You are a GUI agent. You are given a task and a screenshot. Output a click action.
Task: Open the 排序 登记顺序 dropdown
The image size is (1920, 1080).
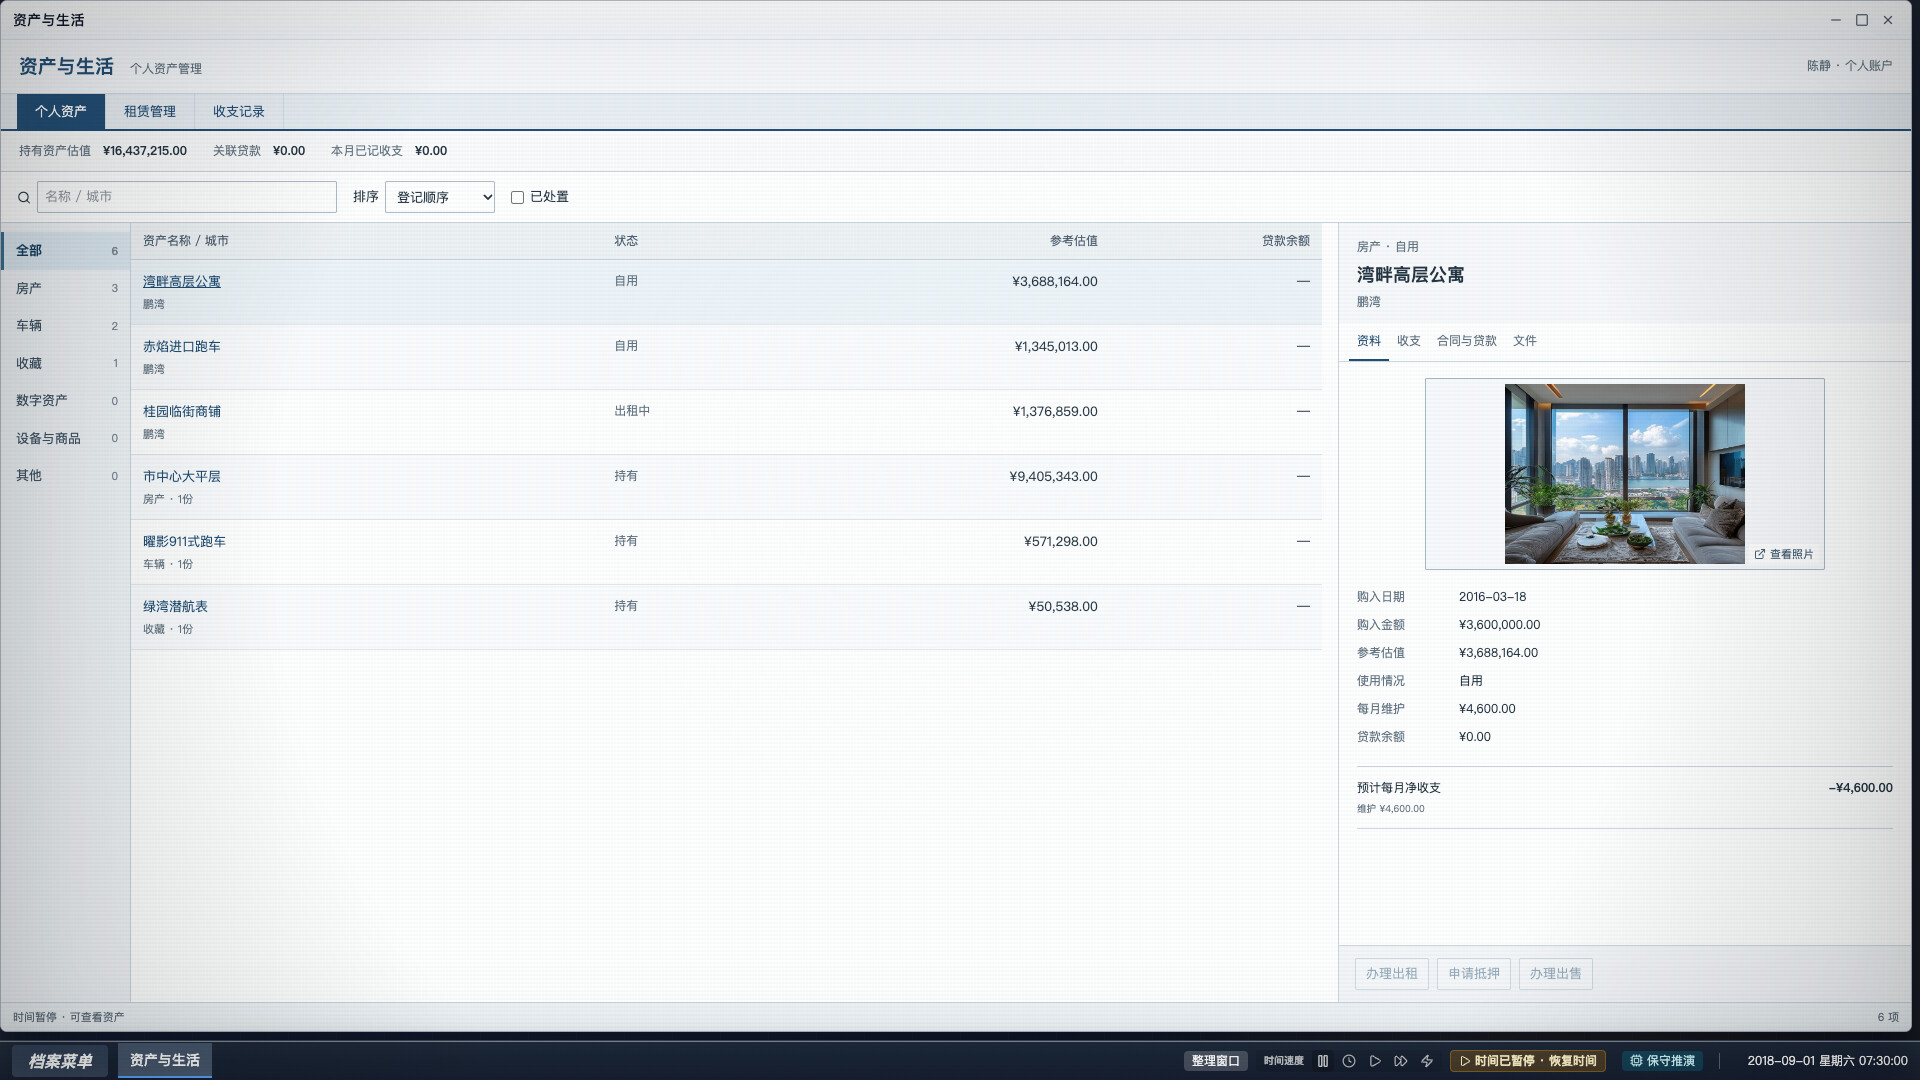click(440, 197)
